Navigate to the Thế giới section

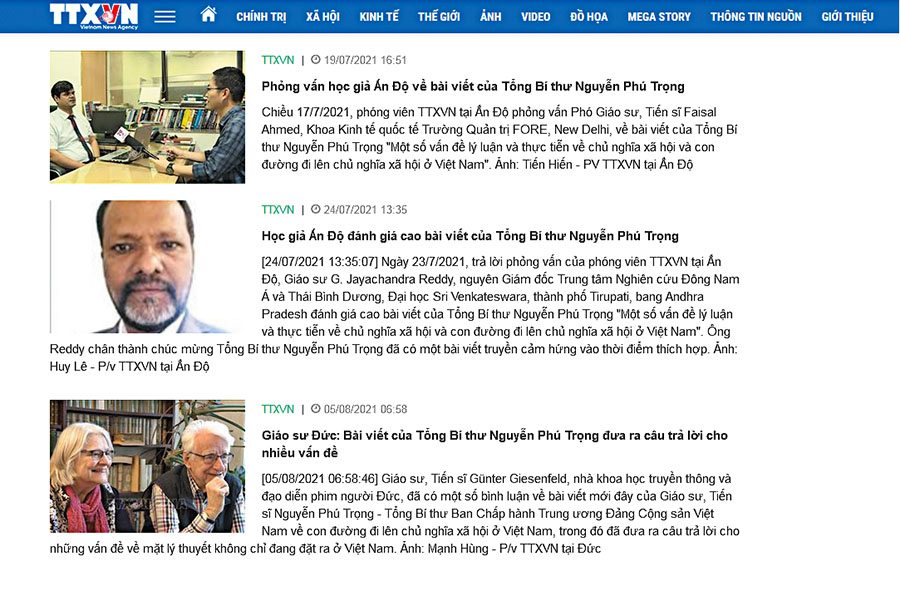(439, 17)
